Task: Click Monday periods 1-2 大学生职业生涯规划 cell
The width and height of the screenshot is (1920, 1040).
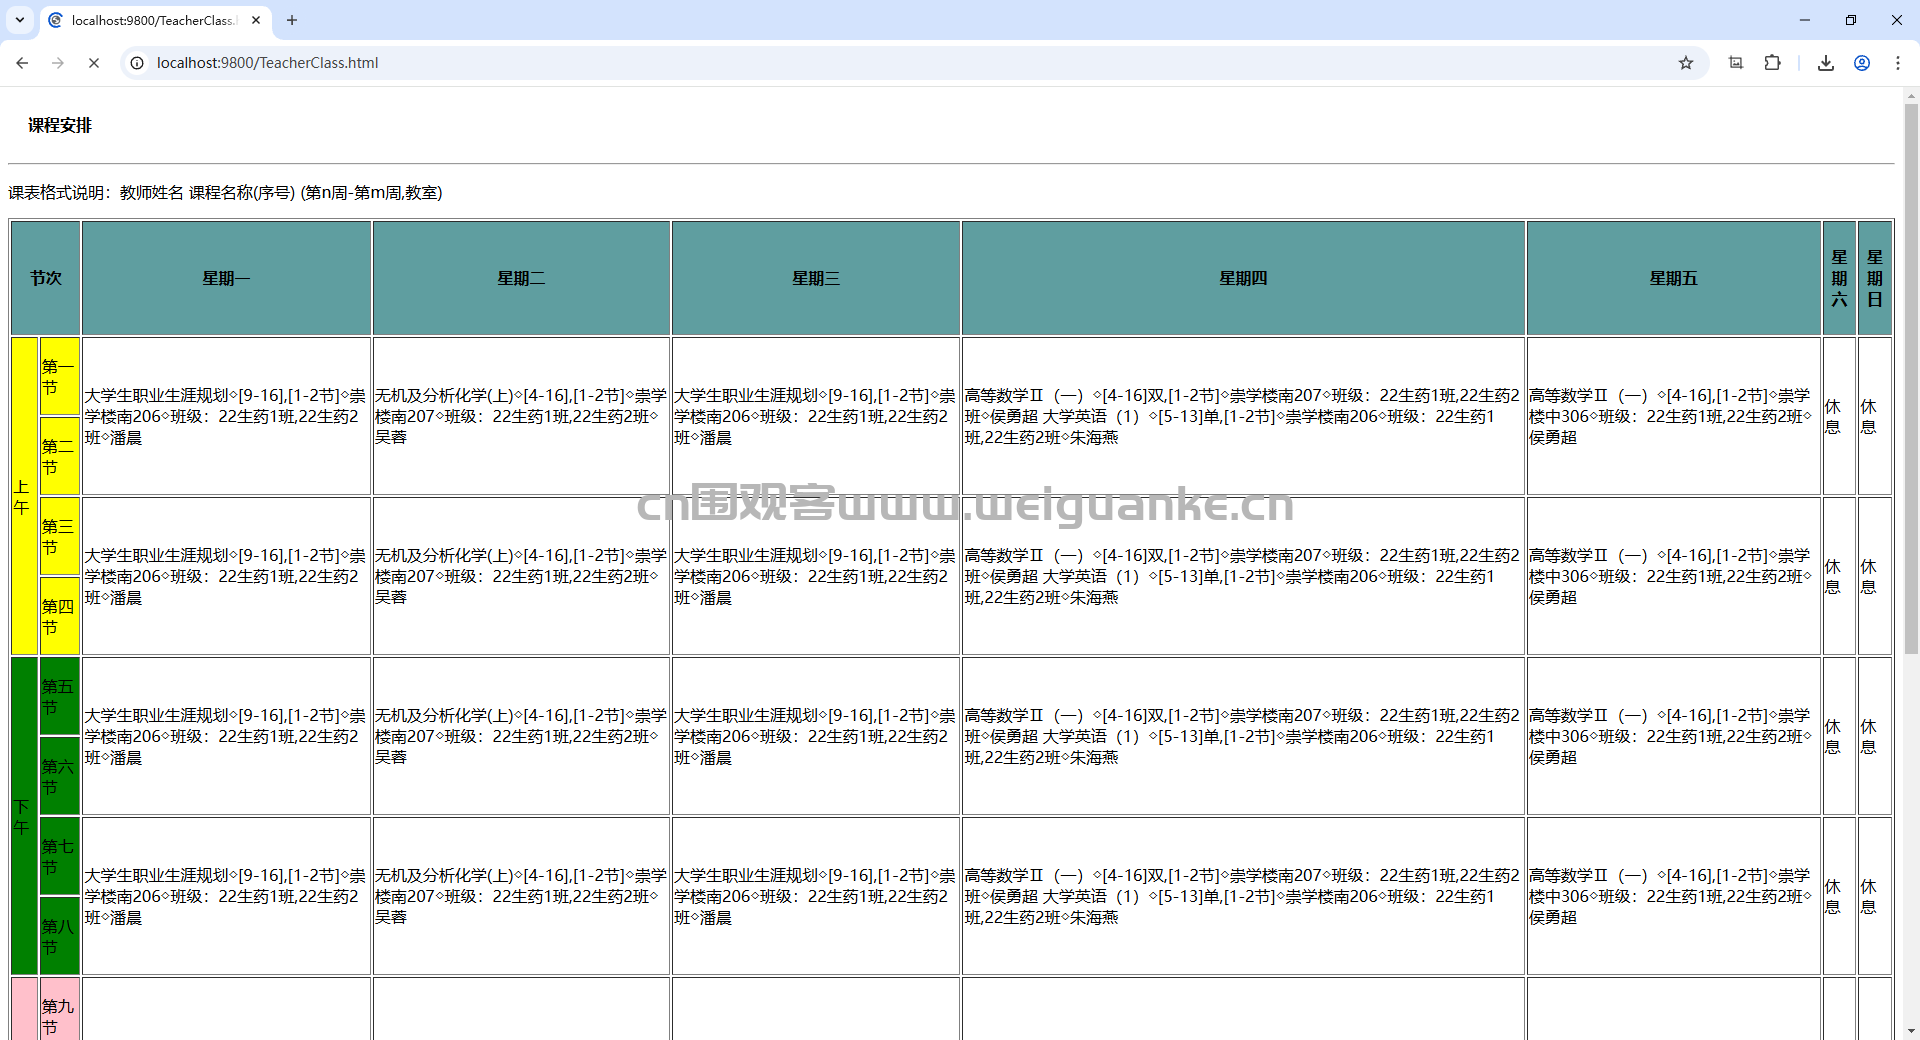Action: point(227,416)
